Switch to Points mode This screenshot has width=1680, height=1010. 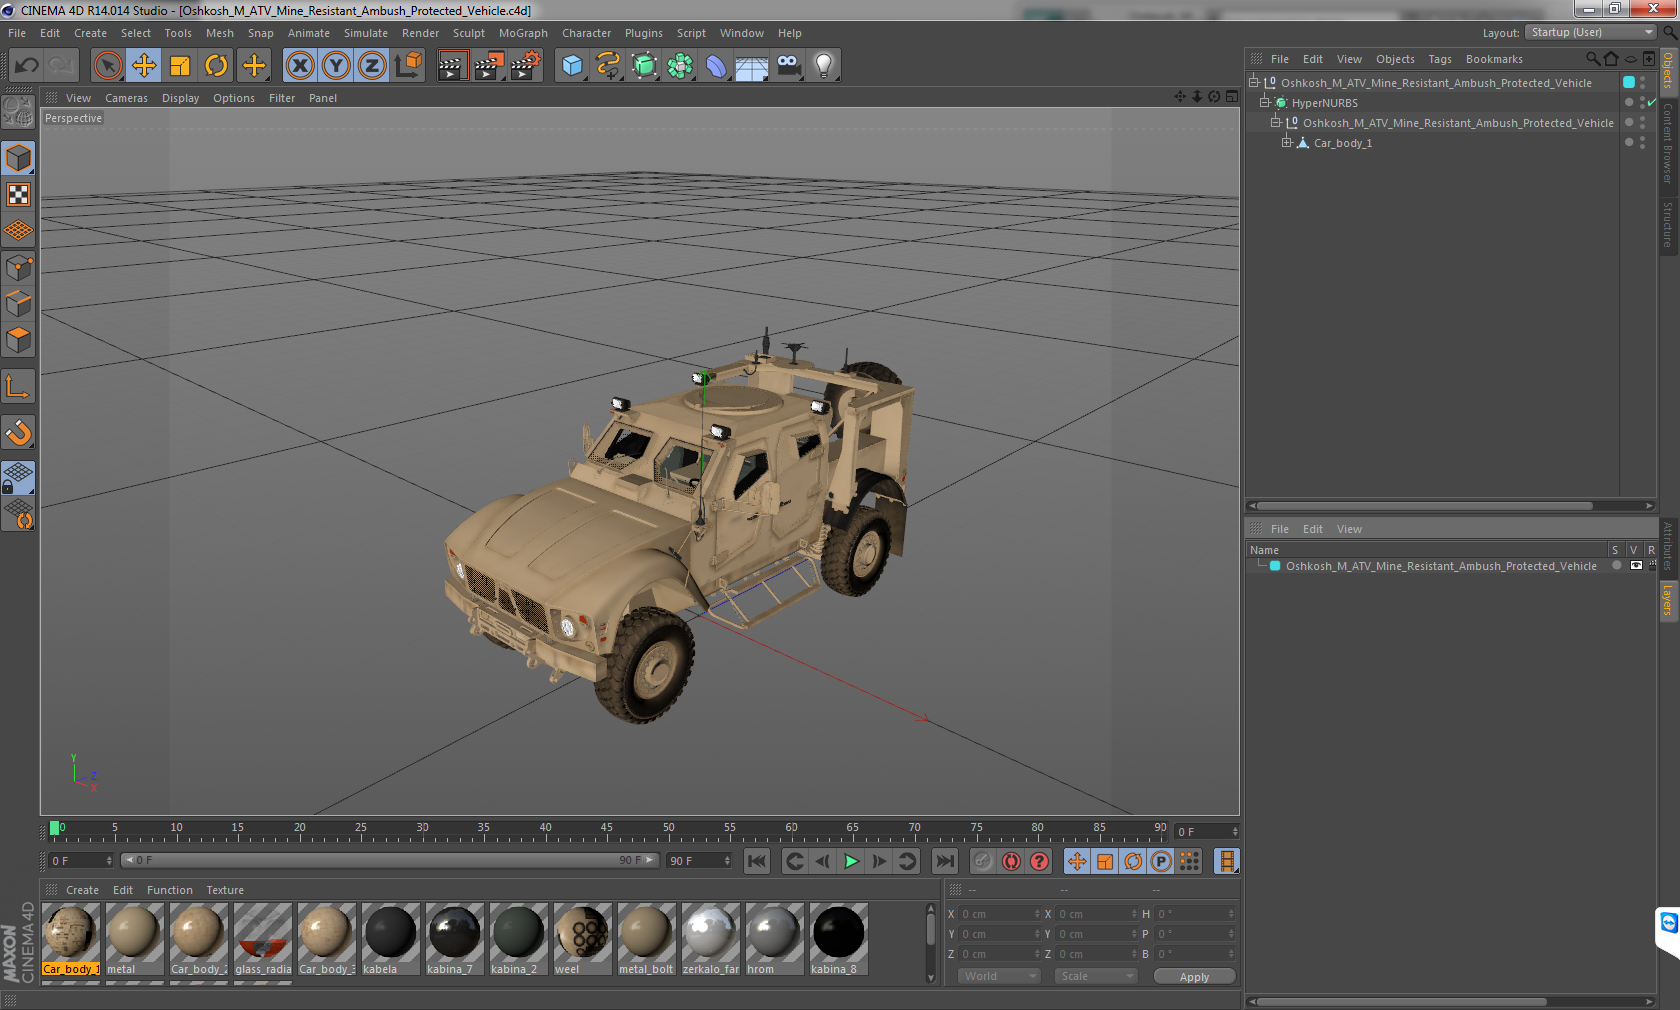[18, 267]
